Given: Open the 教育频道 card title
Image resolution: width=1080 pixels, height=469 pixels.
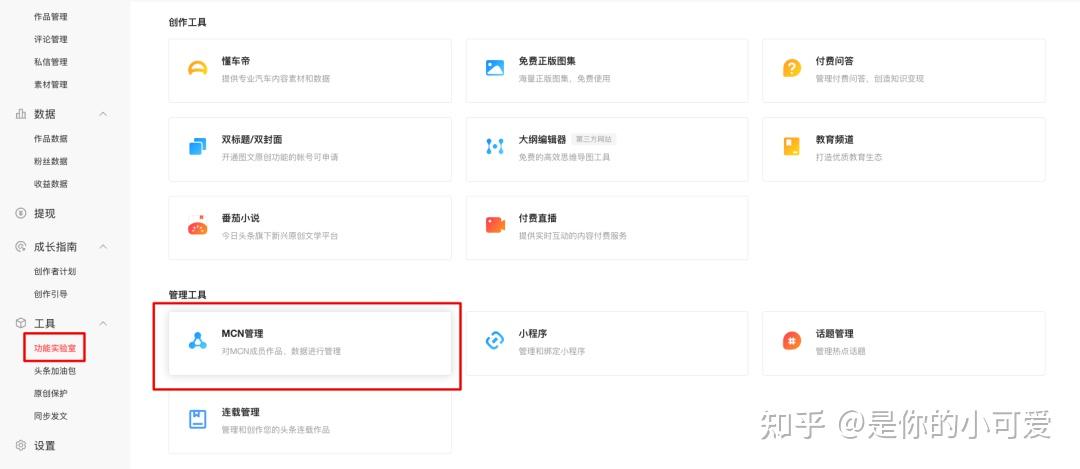Looking at the screenshot, I should point(835,140).
